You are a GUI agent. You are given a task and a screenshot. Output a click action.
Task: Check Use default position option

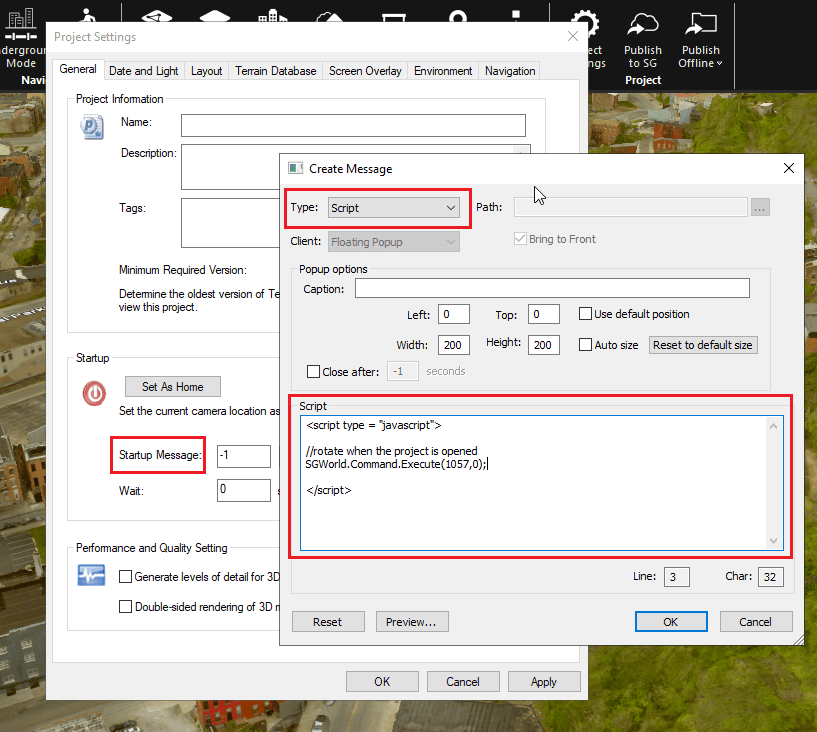pyautogui.click(x=585, y=314)
